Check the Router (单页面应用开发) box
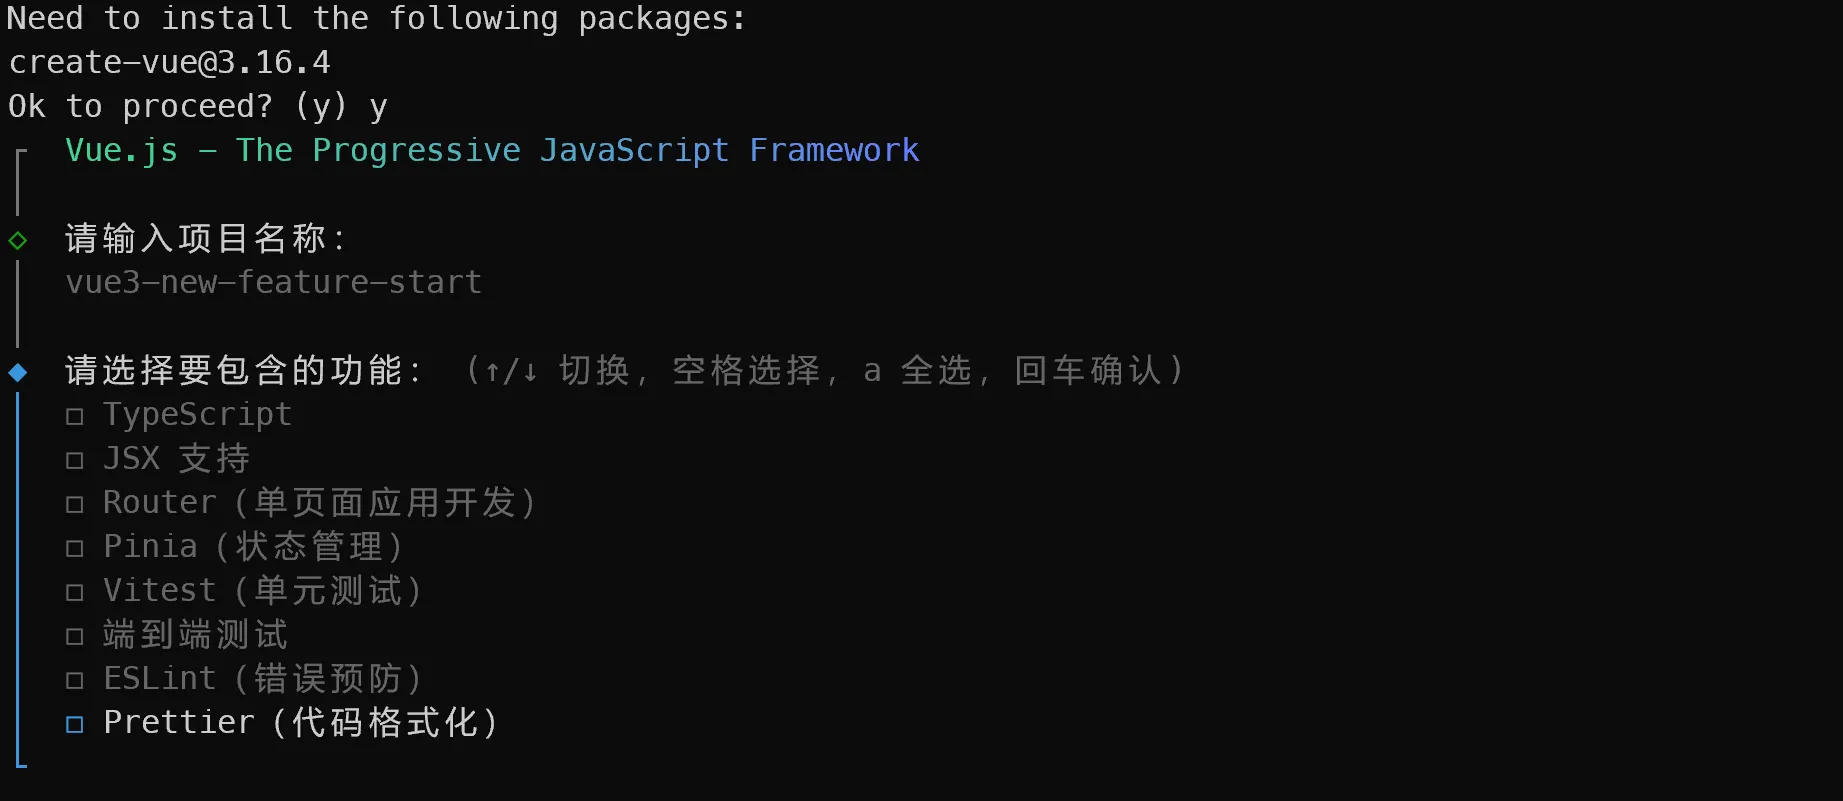Viewport: 1843px width, 801px height. pos(75,504)
